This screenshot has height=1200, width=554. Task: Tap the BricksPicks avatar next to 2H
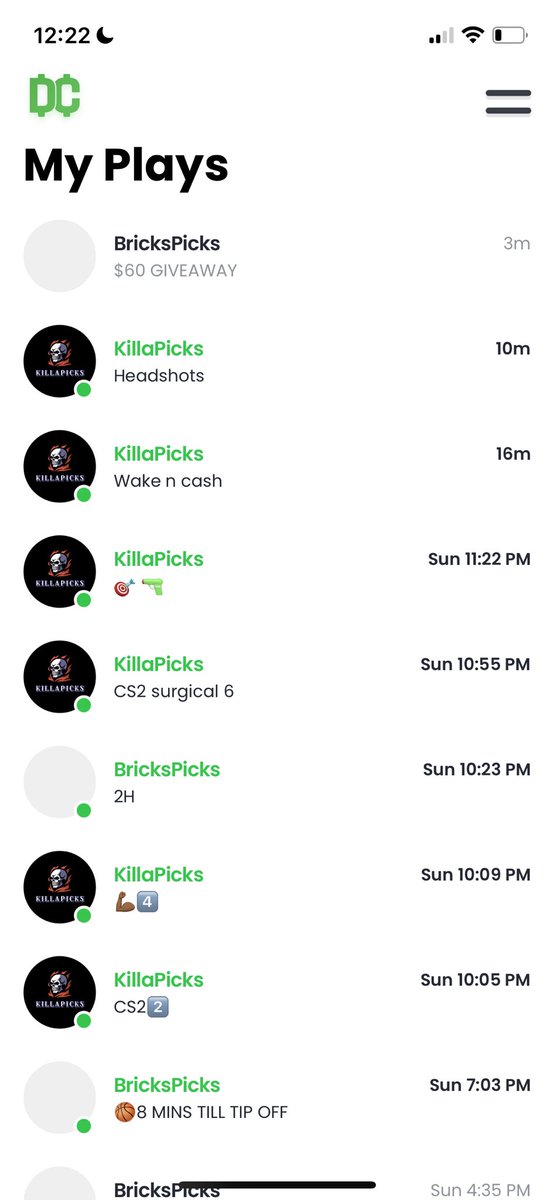[x=59, y=782]
